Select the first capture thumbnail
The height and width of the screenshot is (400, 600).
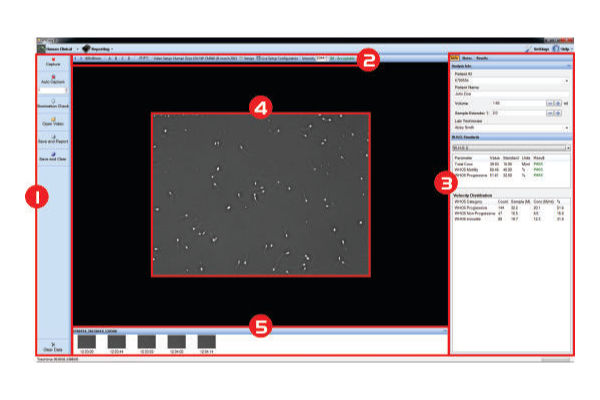click(87, 342)
